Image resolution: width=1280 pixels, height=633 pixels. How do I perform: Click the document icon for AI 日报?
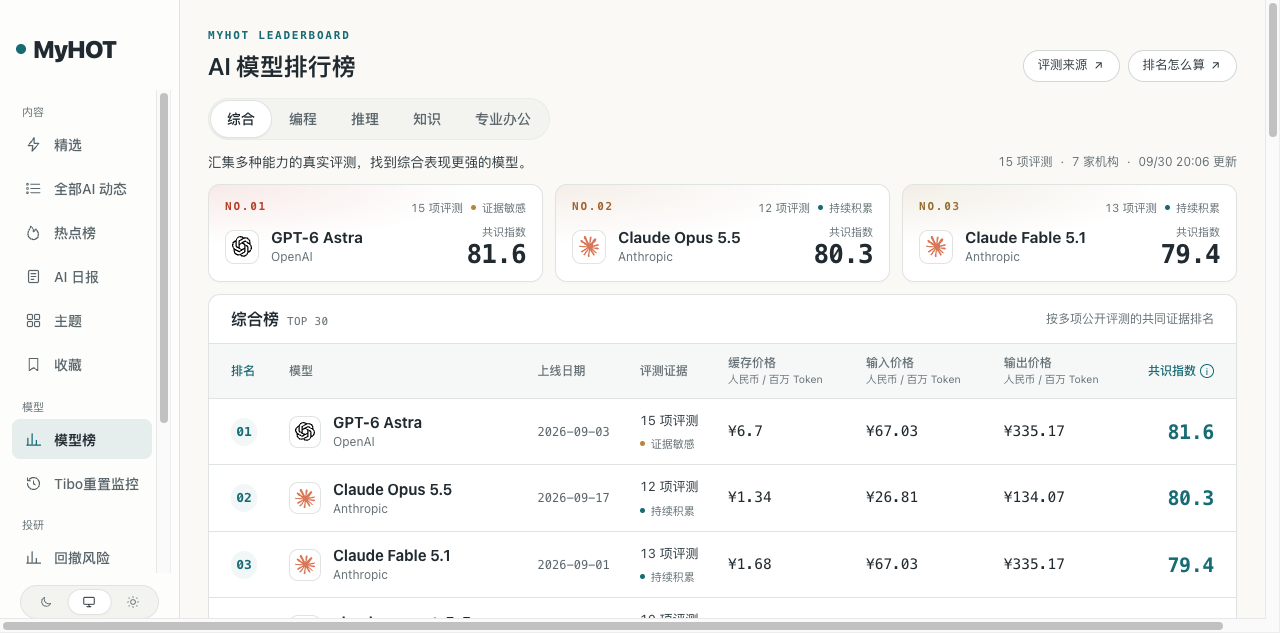click(33, 277)
